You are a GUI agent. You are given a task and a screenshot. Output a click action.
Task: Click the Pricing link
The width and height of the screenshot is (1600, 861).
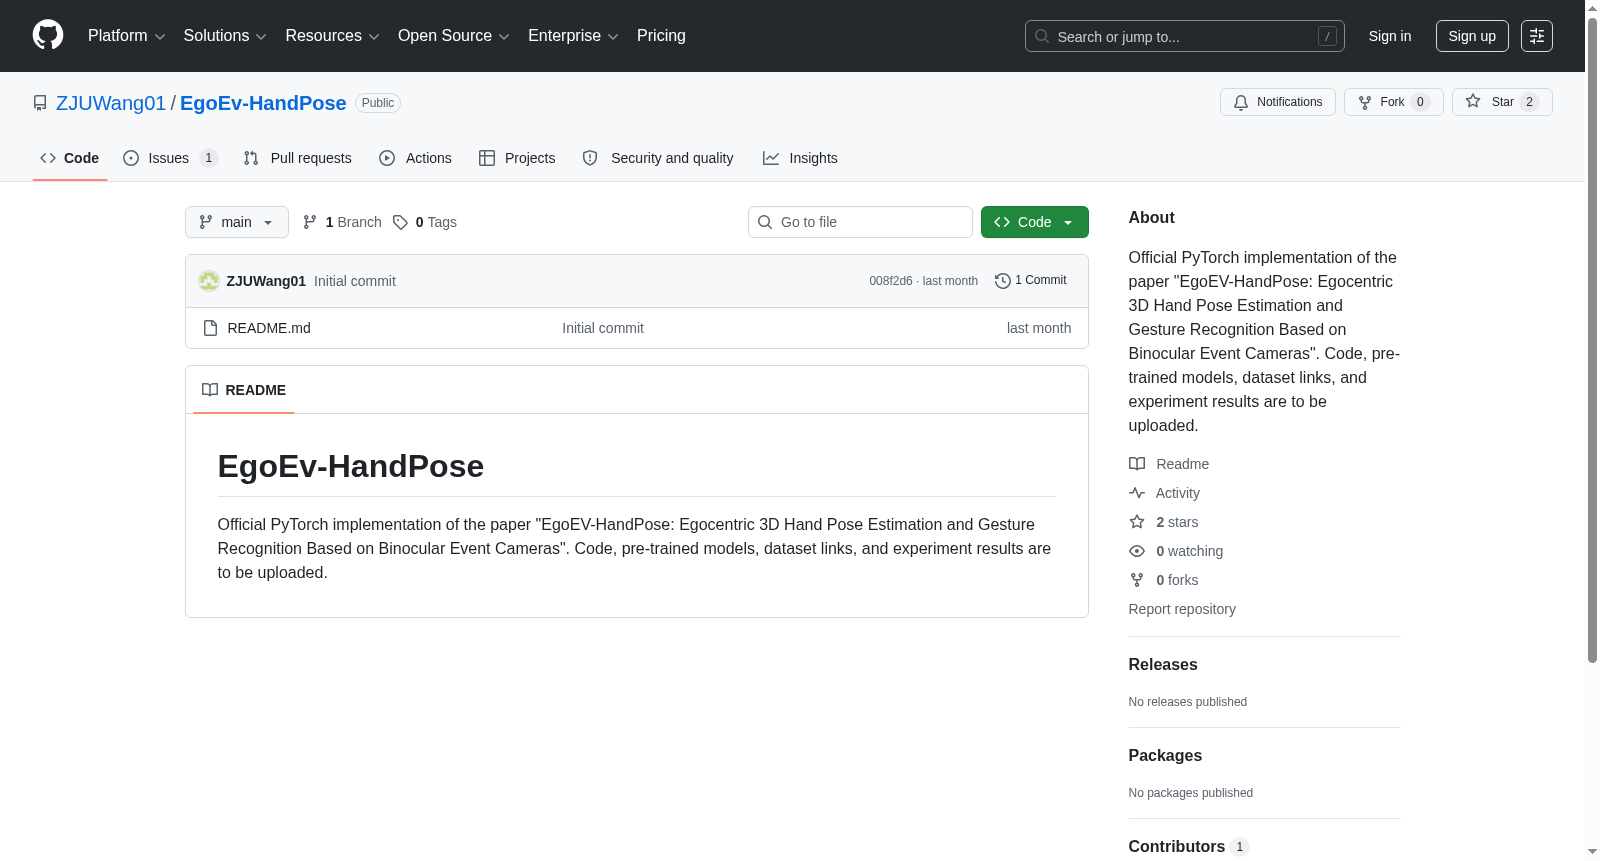pos(661,36)
